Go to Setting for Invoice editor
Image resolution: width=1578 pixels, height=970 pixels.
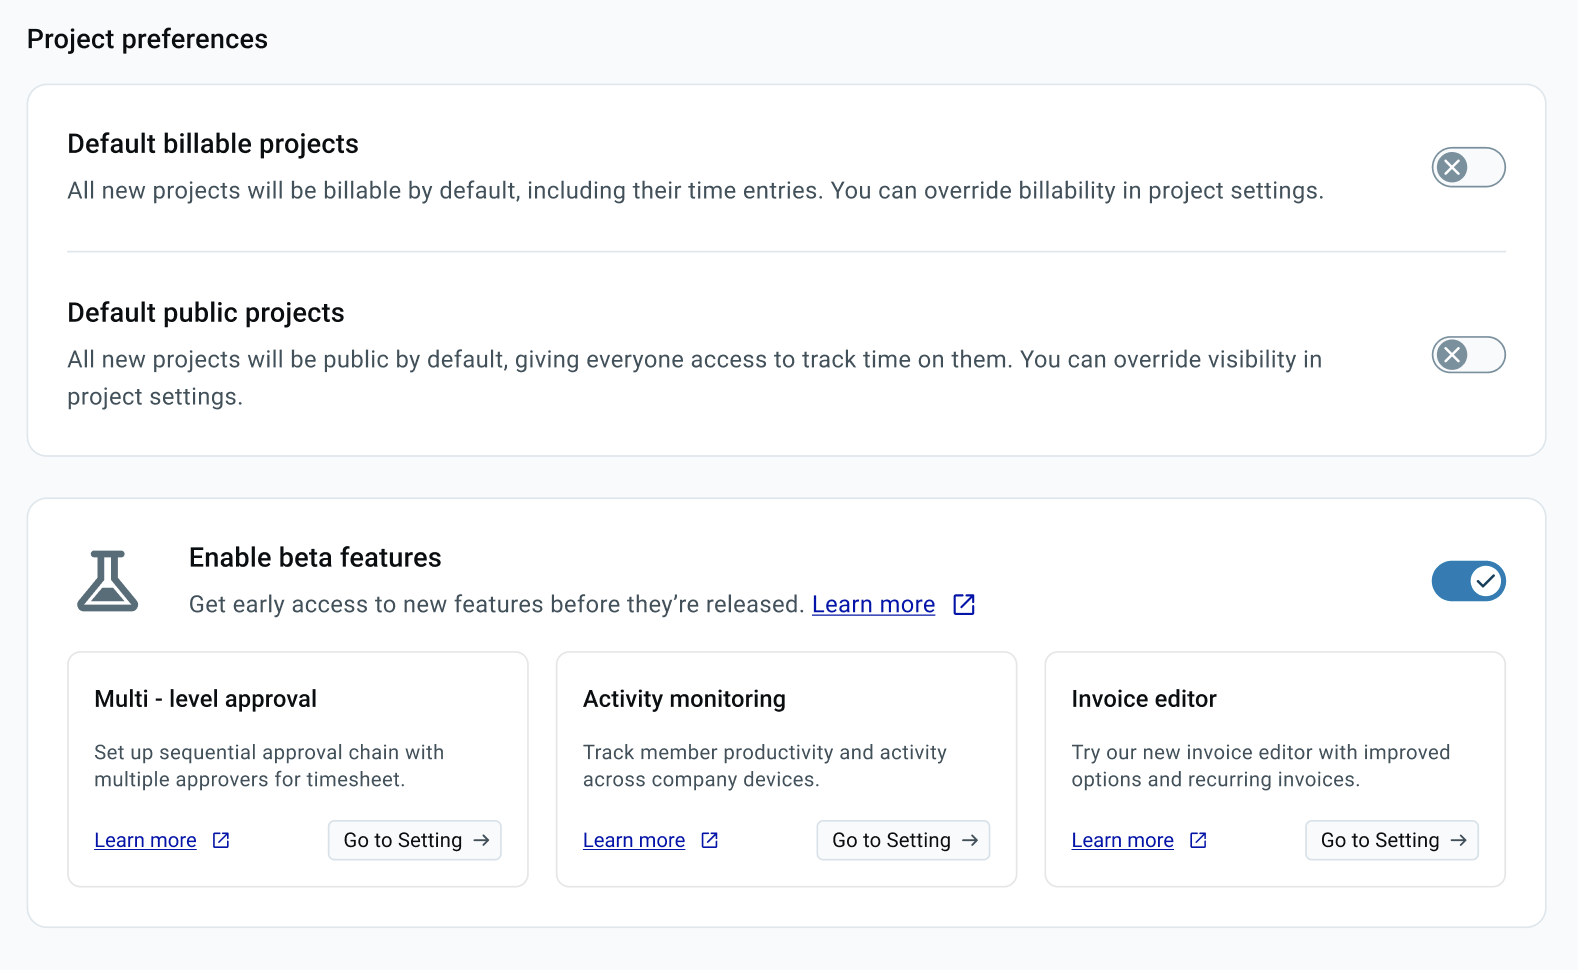[x=1392, y=840]
